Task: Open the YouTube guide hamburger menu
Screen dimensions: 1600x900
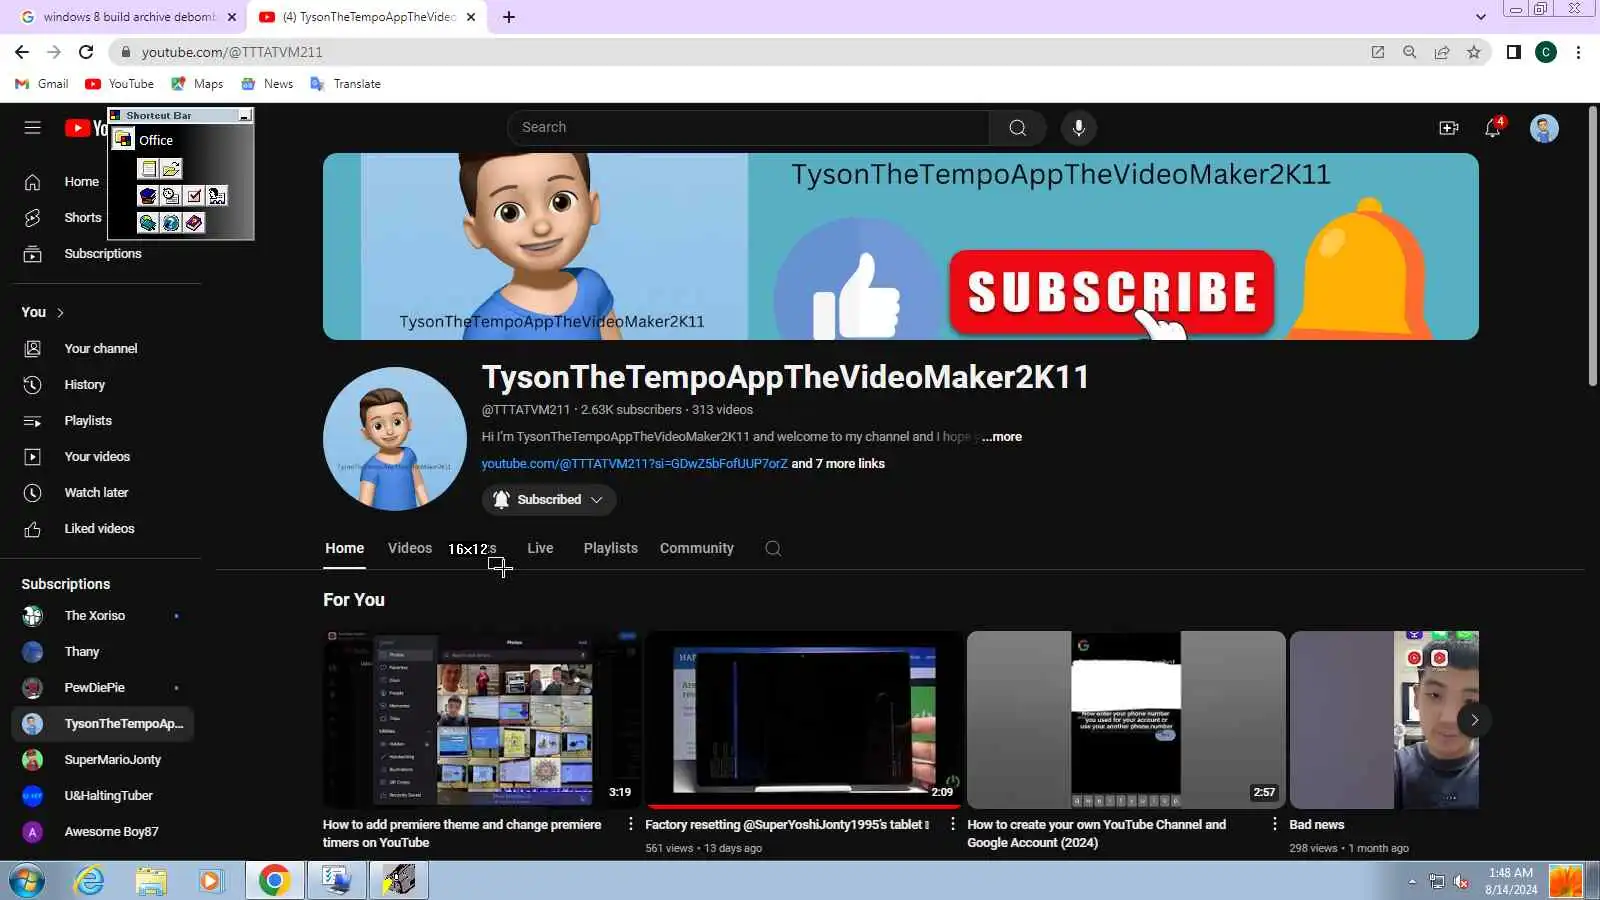Action: (x=33, y=128)
